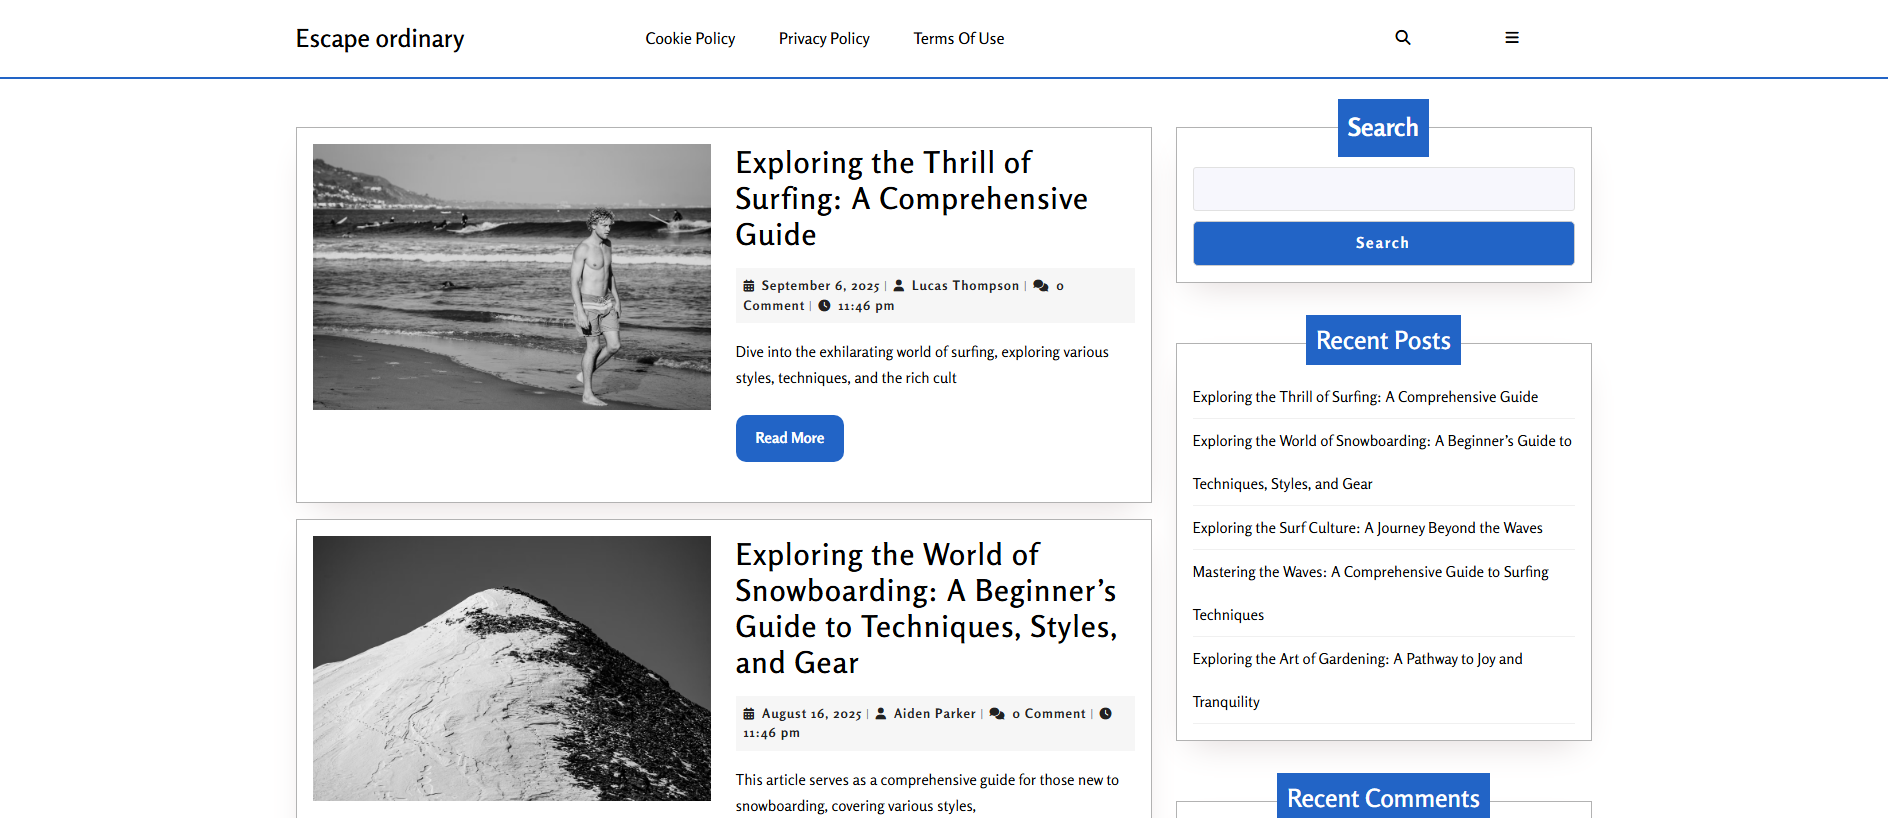Click the author icon beside Lucas Thompson
1888x818 pixels.
[899, 286]
